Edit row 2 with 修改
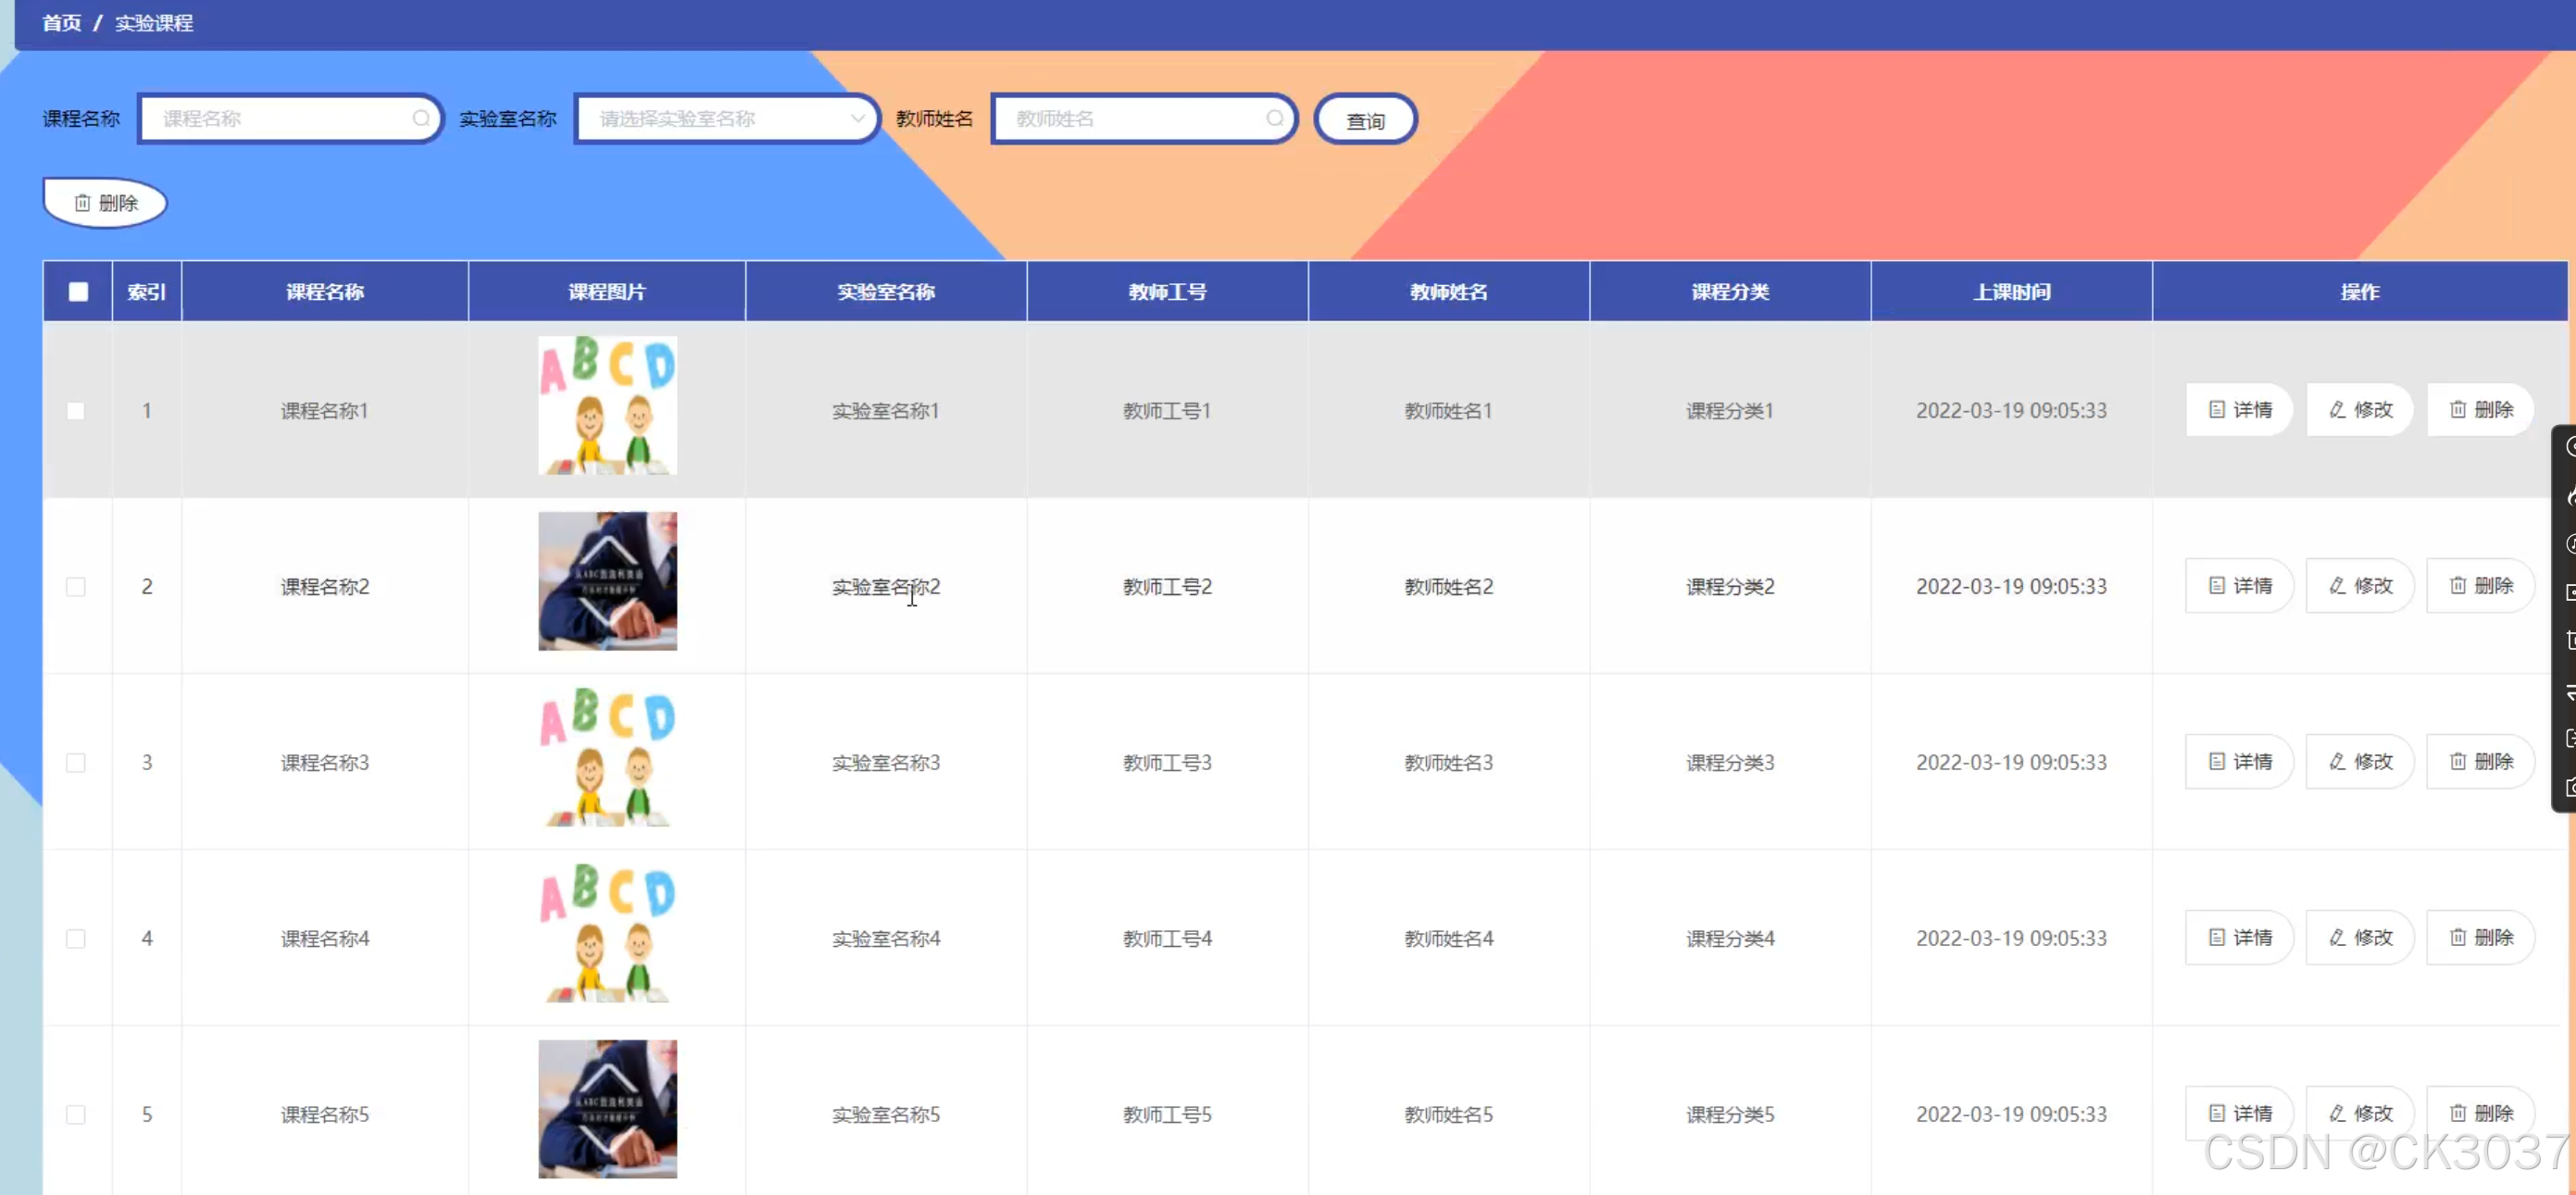This screenshot has width=2576, height=1195. tap(2359, 586)
